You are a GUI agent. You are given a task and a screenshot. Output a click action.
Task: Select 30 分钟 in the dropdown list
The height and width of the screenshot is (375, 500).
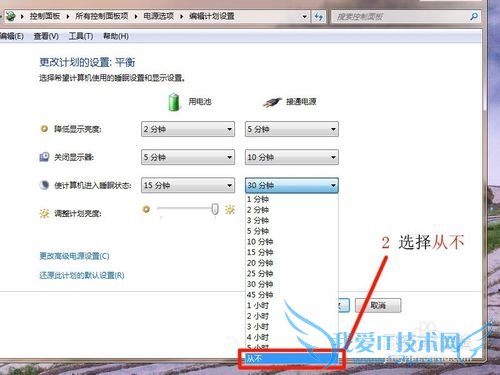(x=292, y=284)
